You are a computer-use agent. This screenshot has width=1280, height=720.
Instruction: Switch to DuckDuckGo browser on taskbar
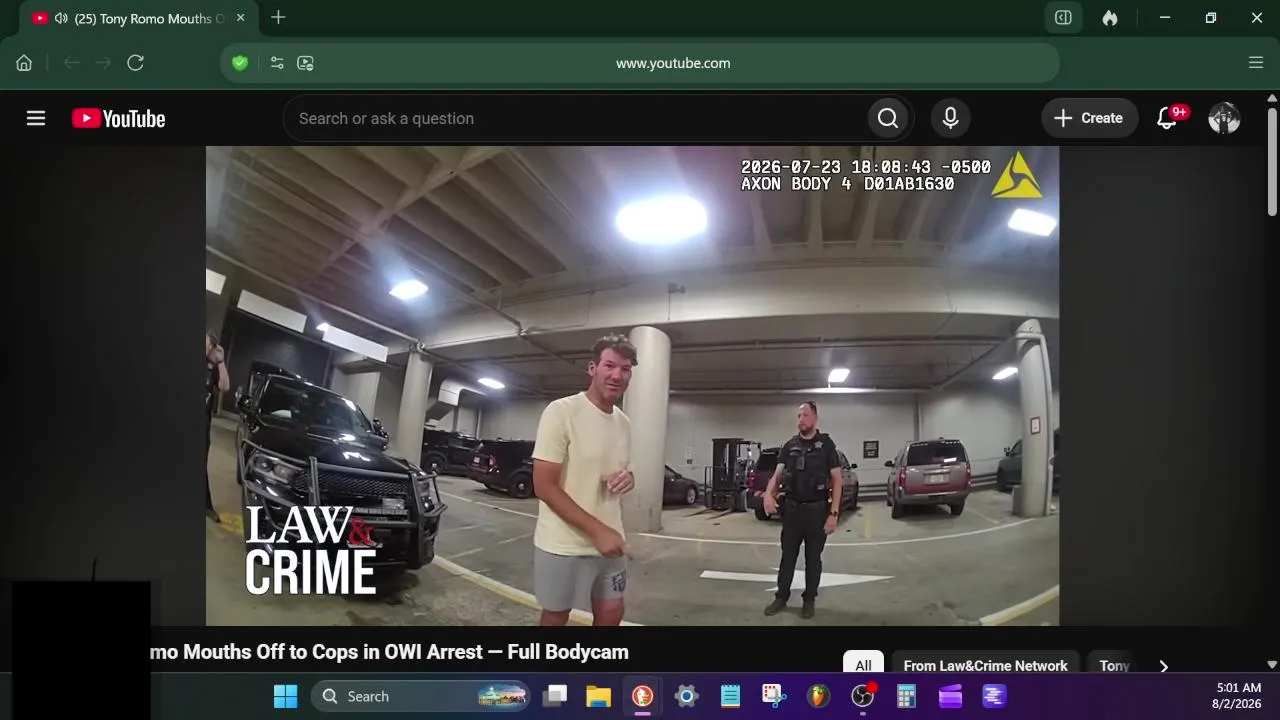click(643, 696)
